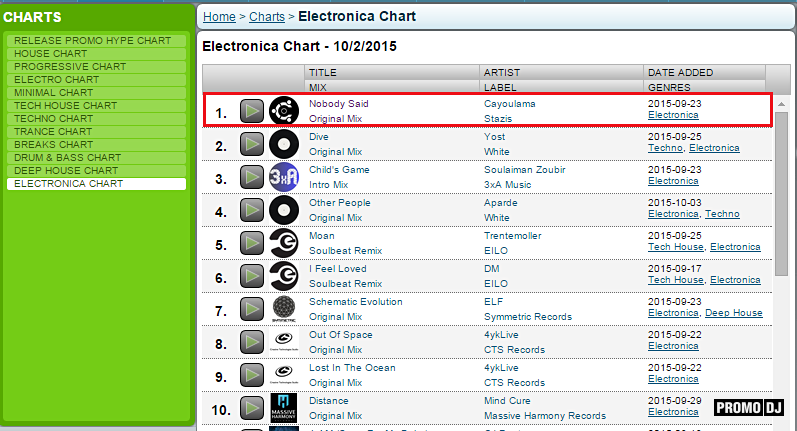Play the track Dive by Yost
The width and height of the screenshot is (797, 431).
point(252,144)
